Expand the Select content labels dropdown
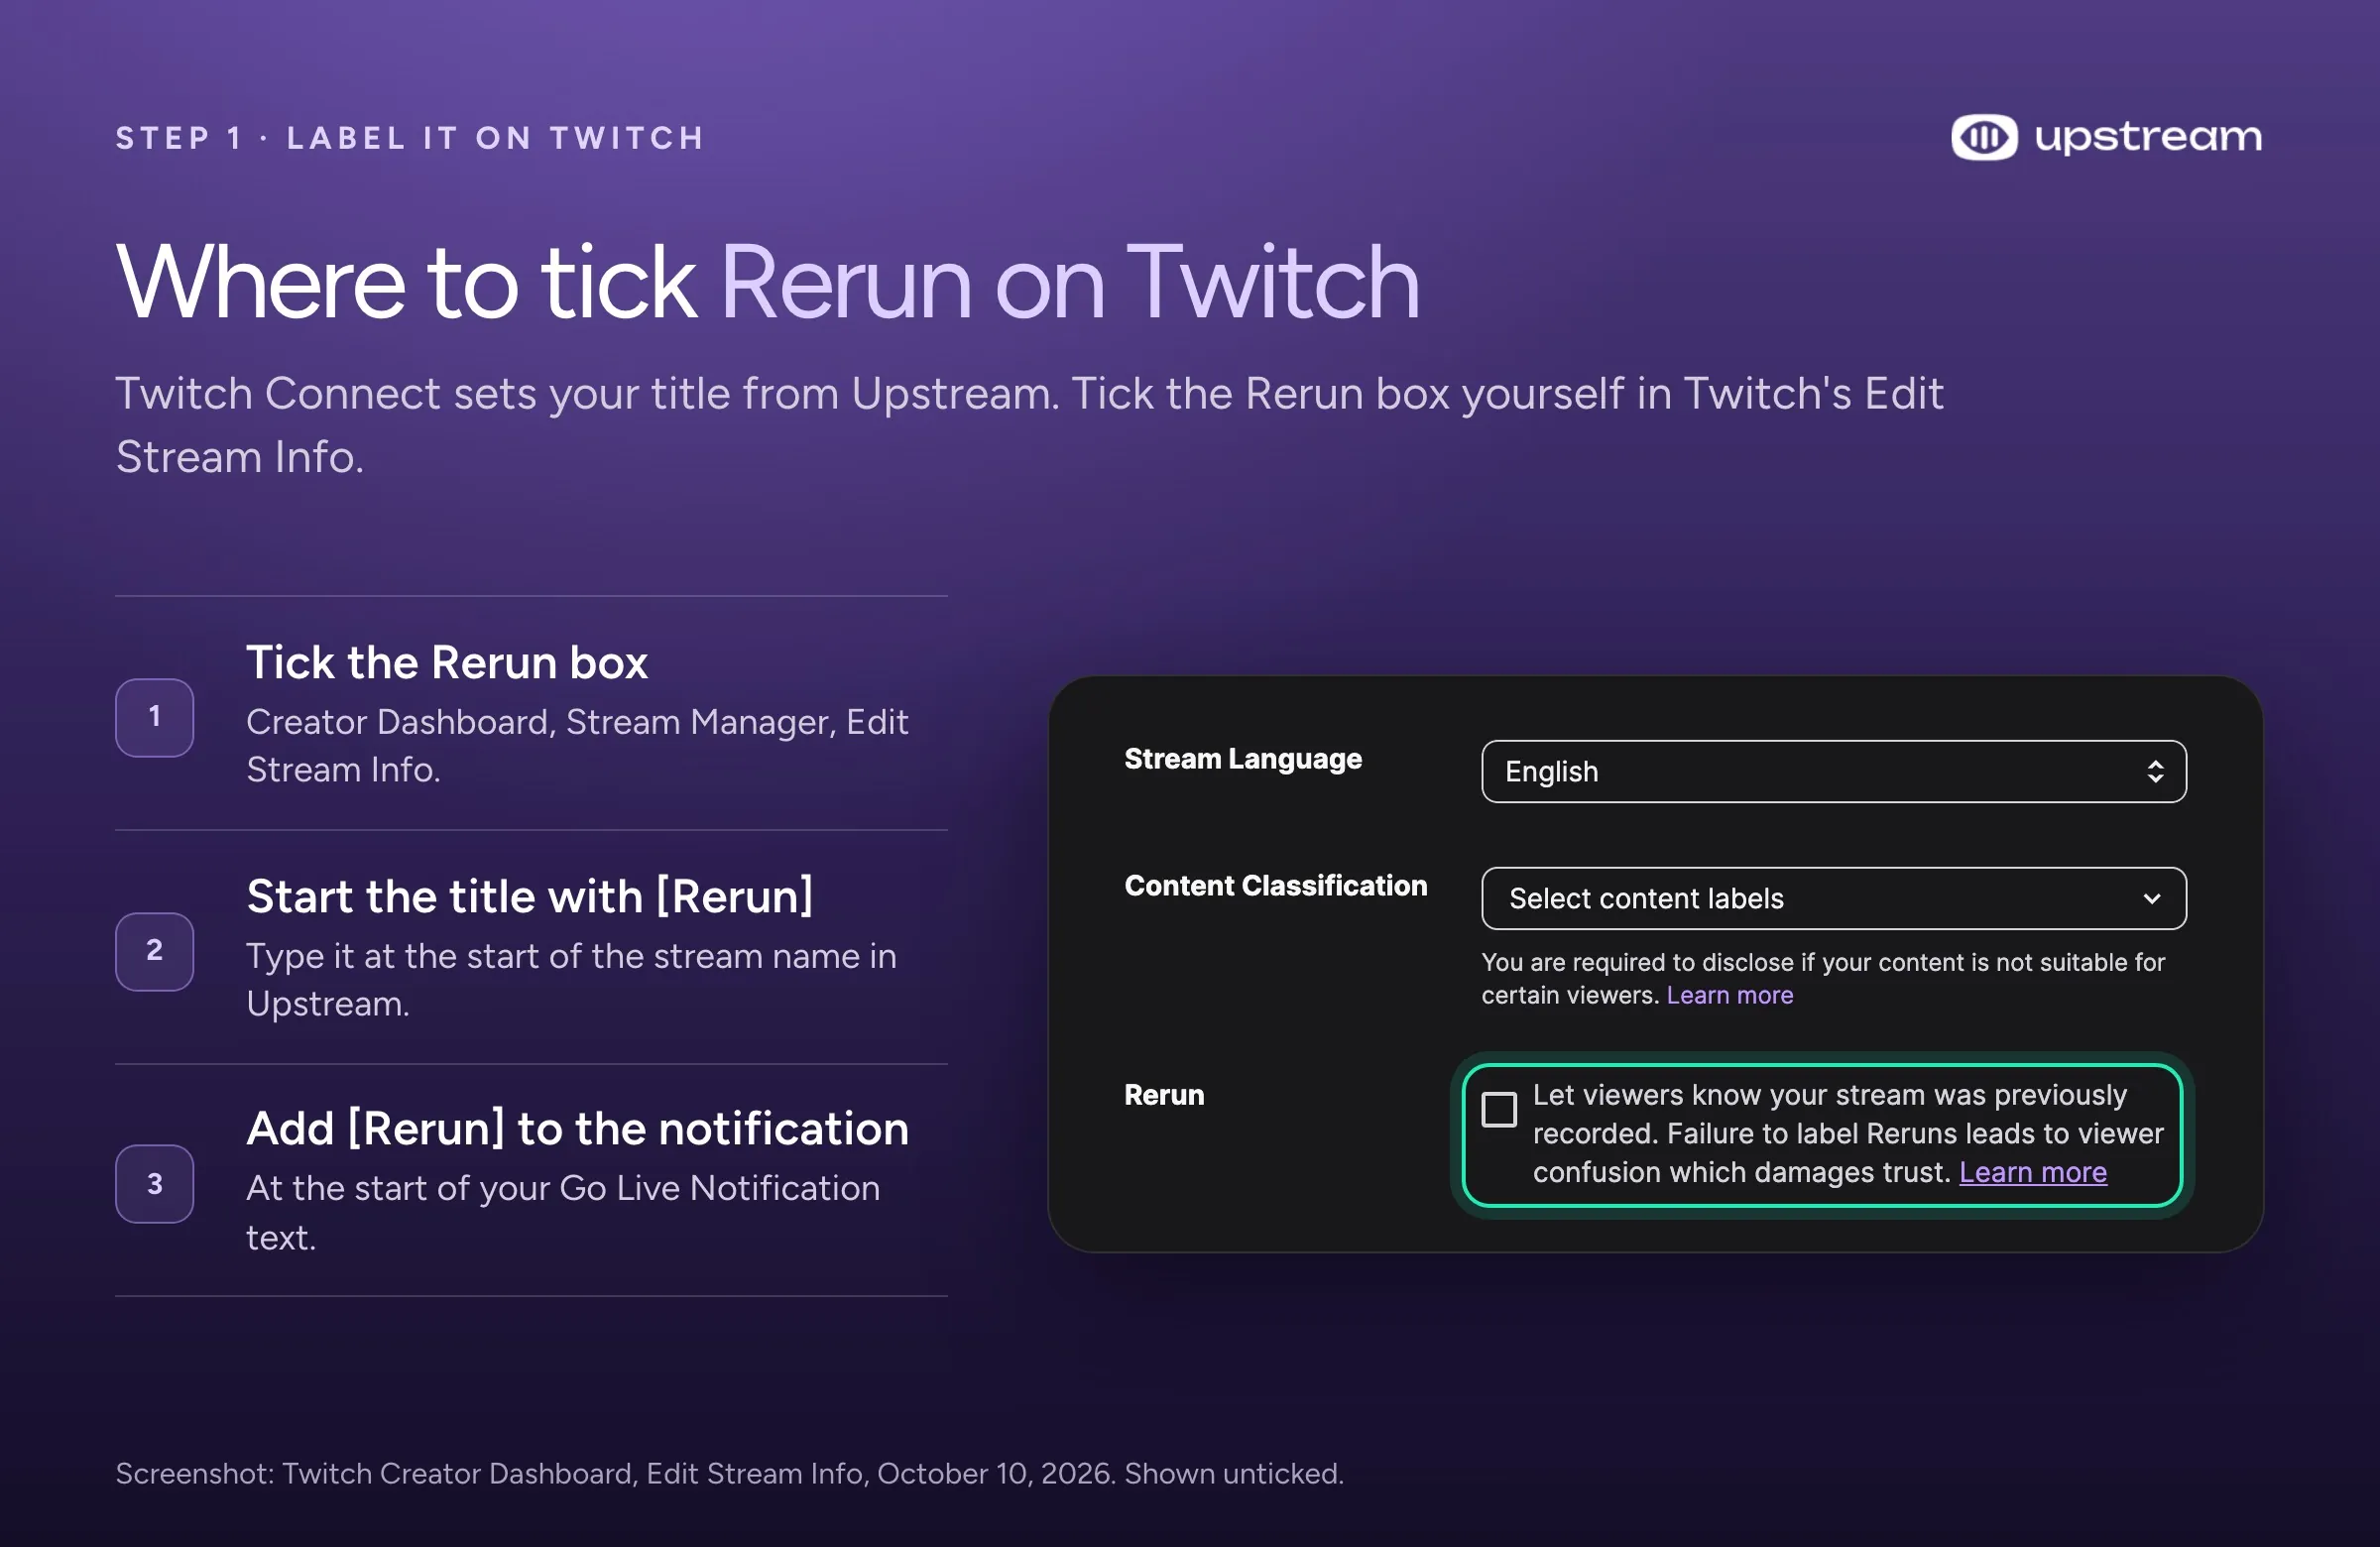 click(x=1833, y=898)
